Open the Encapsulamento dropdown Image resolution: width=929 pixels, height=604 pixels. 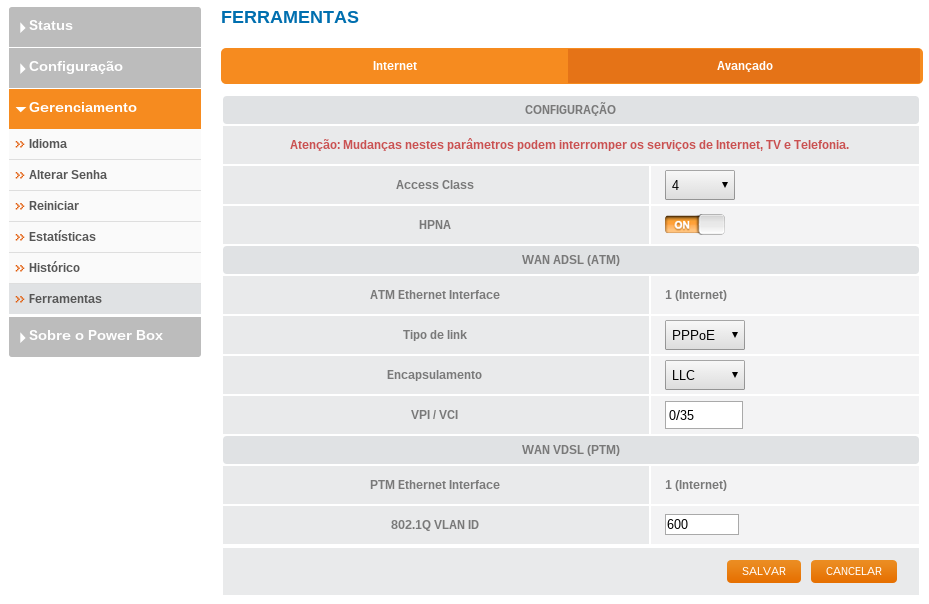tap(705, 375)
